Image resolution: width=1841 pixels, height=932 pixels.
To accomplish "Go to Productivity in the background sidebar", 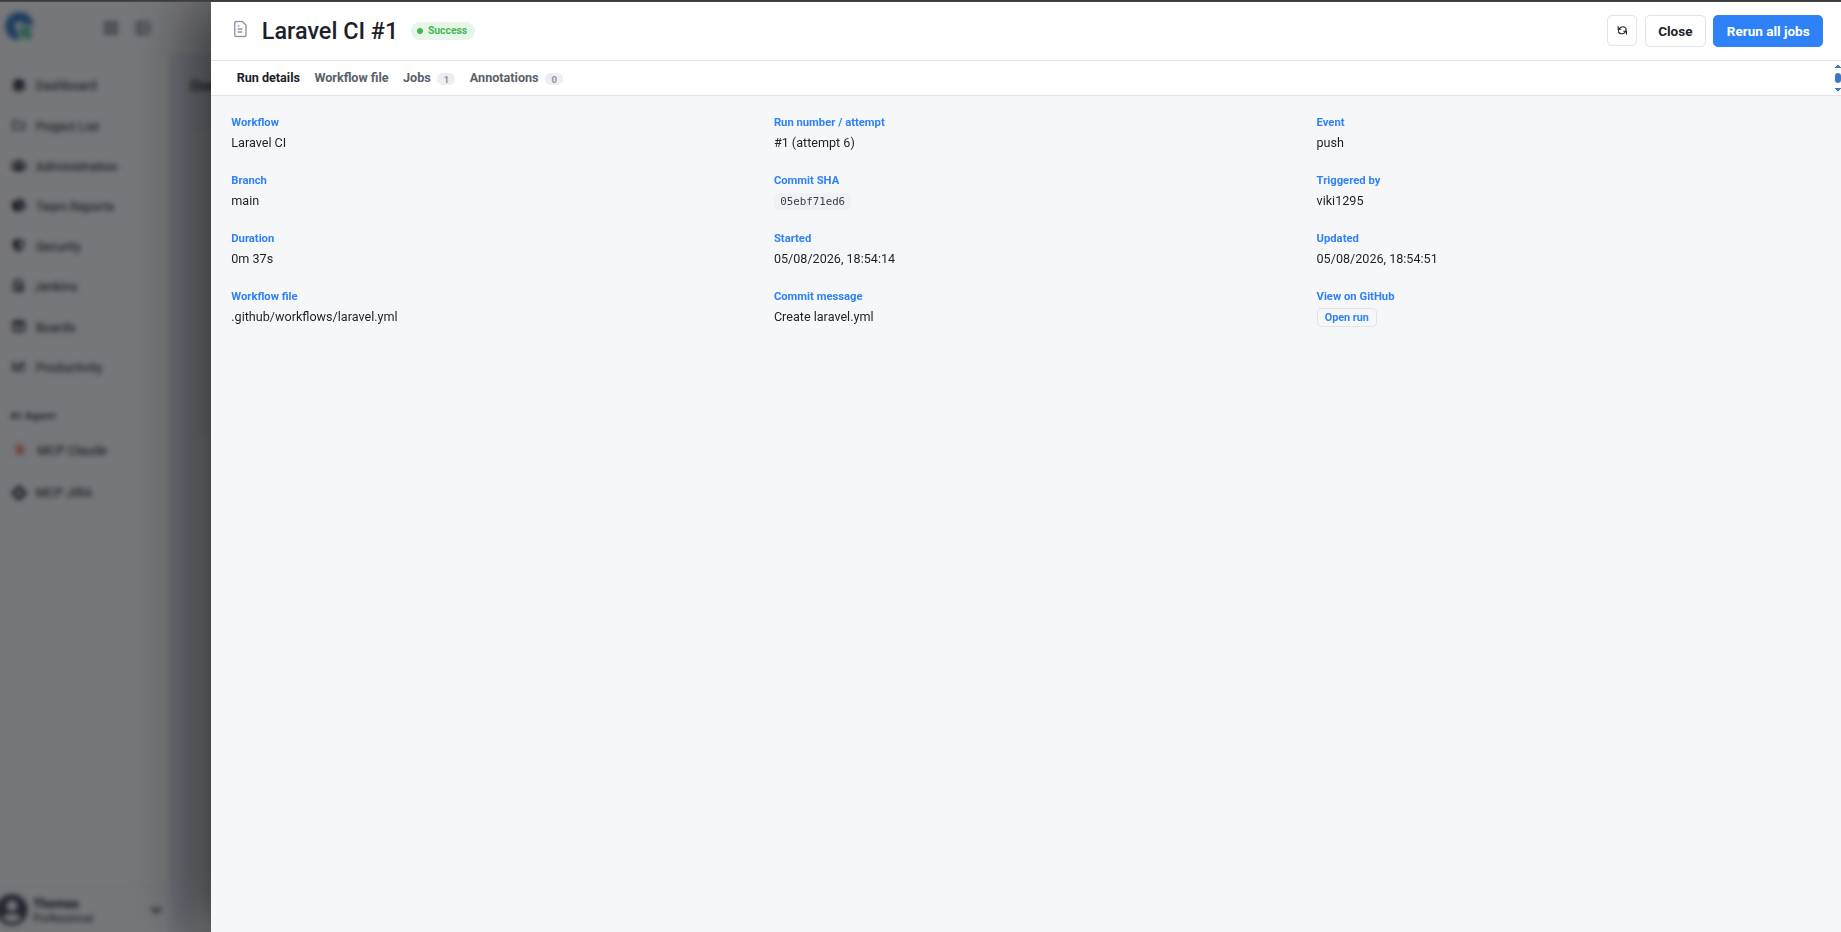I will [x=68, y=367].
